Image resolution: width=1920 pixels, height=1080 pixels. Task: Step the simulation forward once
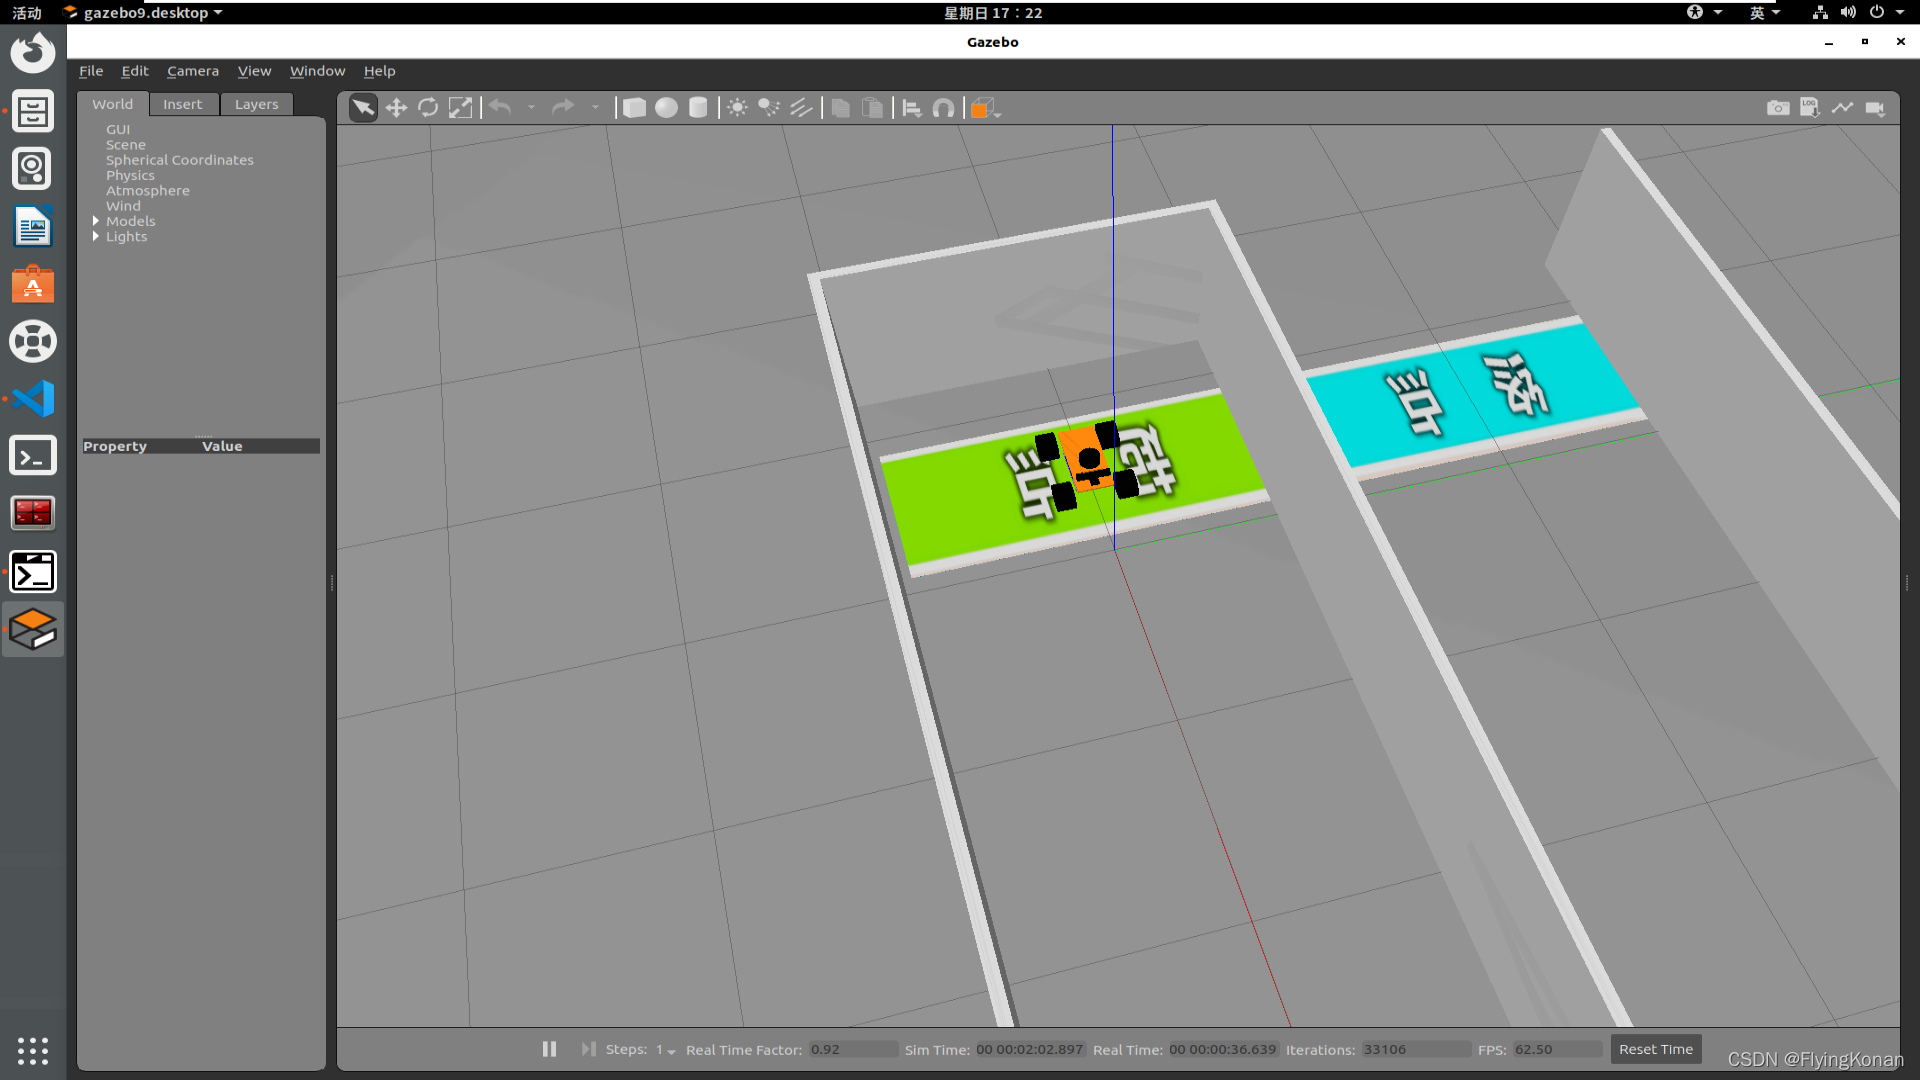point(588,1049)
